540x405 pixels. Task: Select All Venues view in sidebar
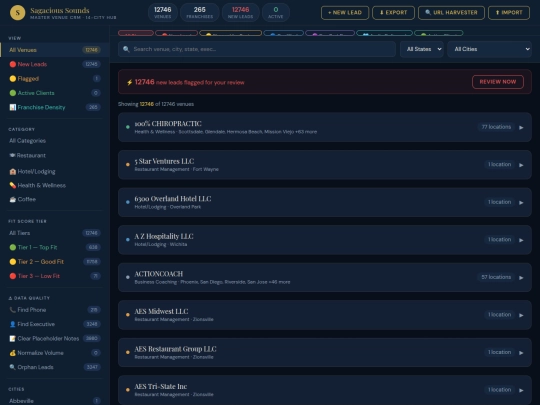click(x=55, y=50)
